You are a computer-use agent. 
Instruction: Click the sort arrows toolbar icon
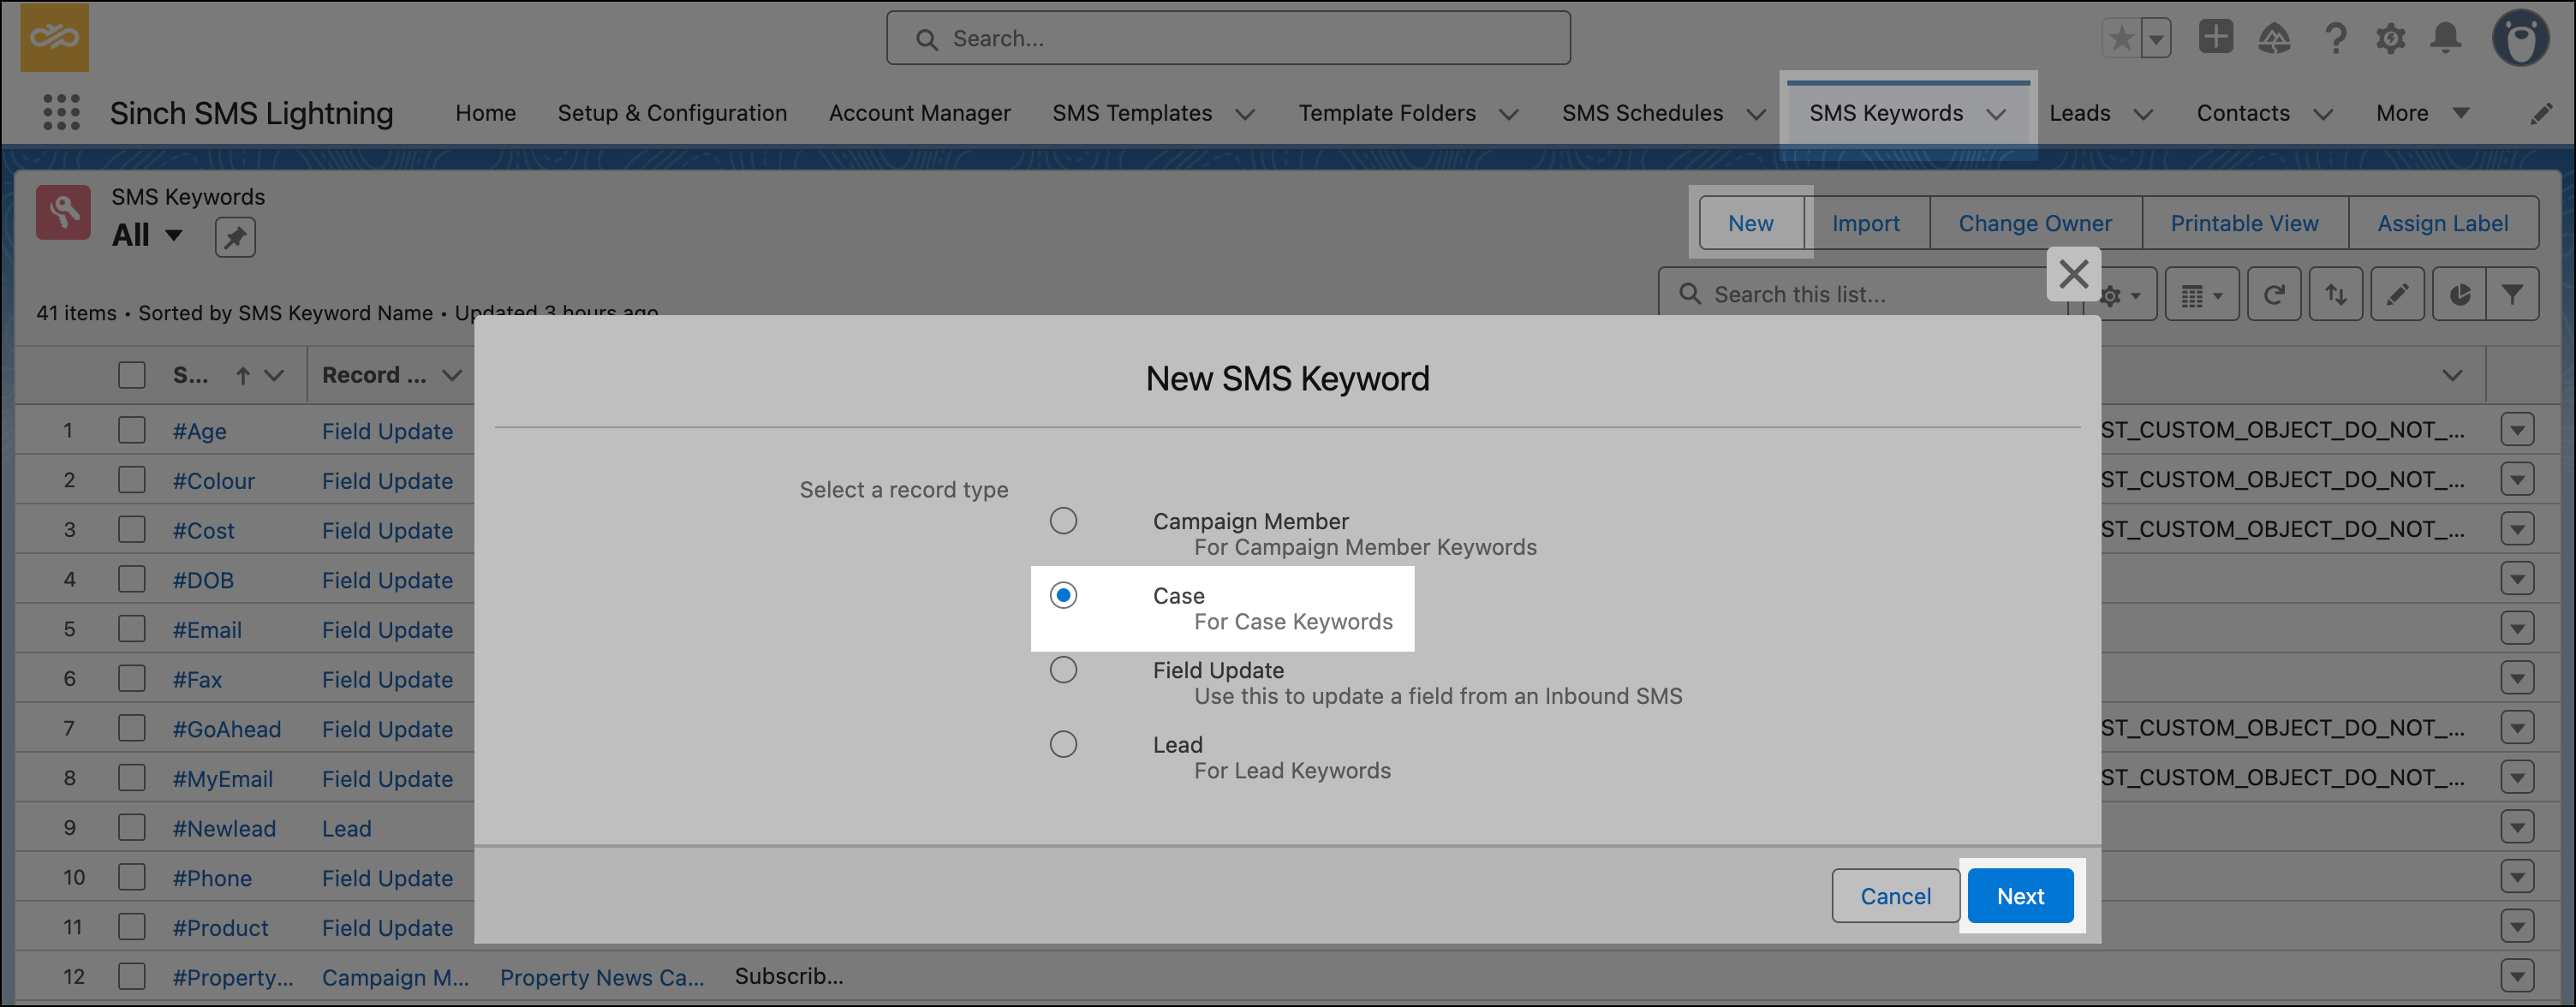pyautogui.click(x=2336, y=295)
